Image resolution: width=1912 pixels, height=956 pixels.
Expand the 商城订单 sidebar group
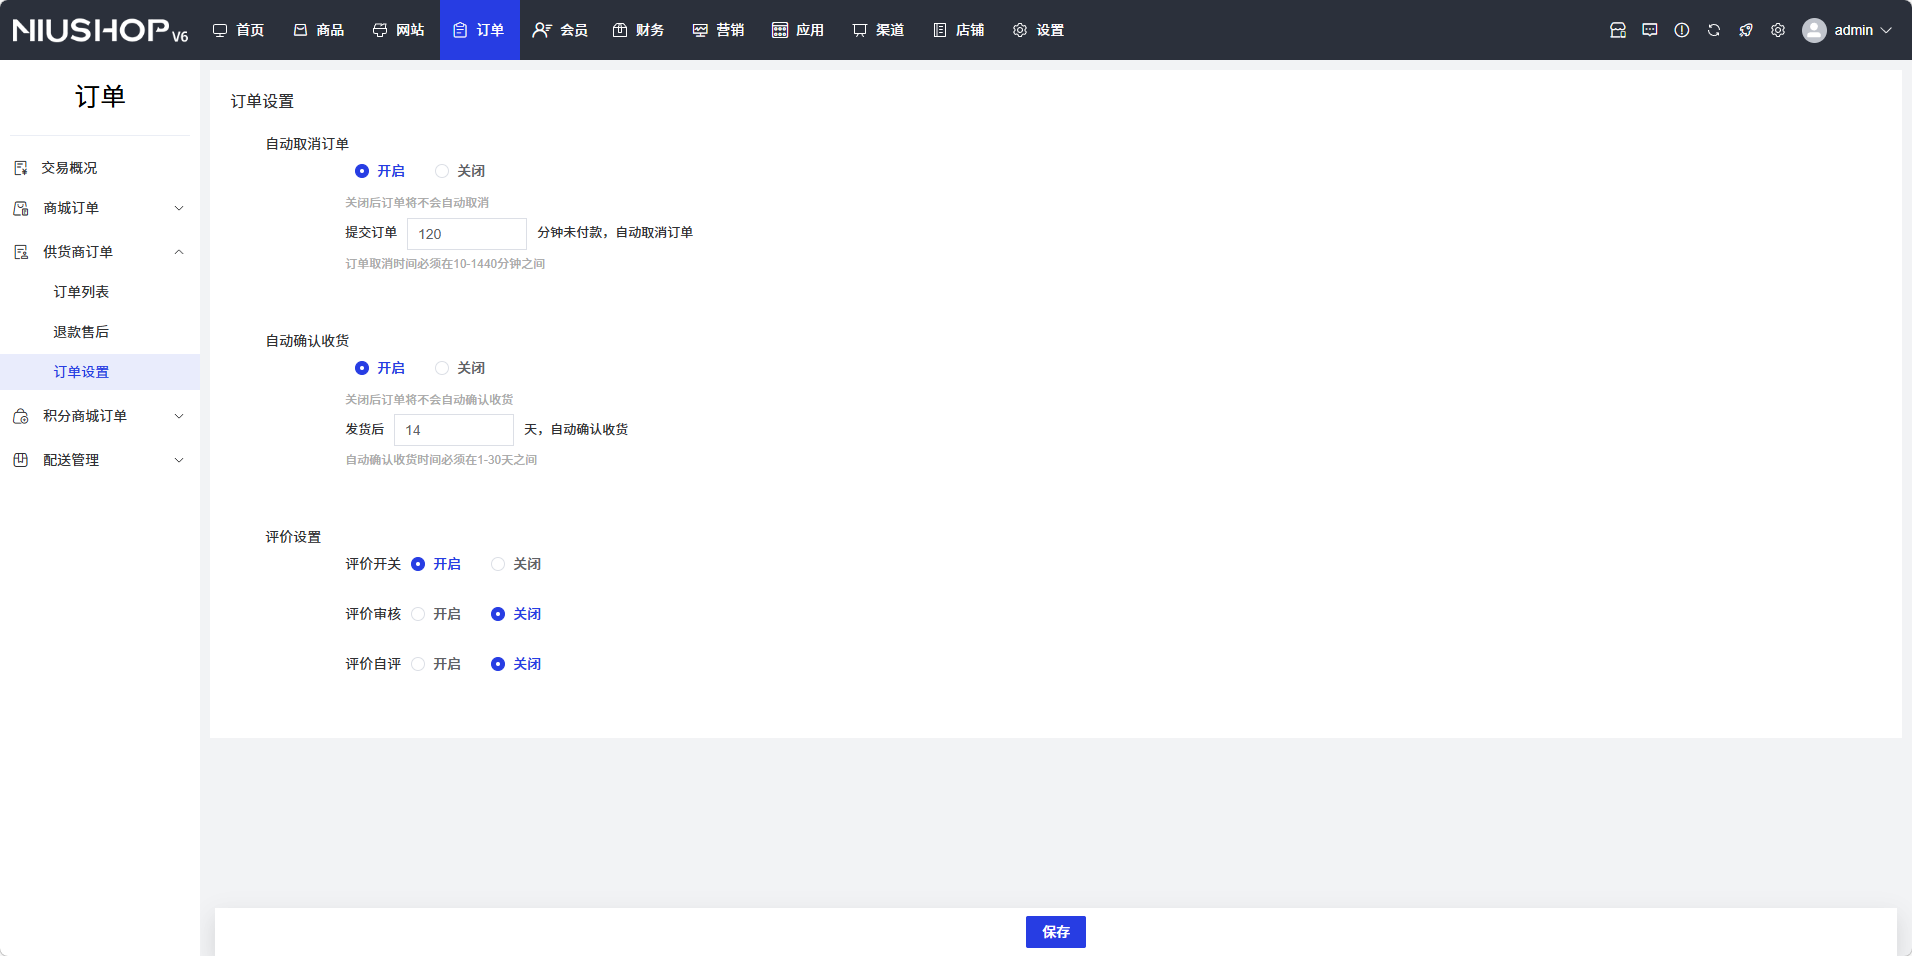coord(100,208)
